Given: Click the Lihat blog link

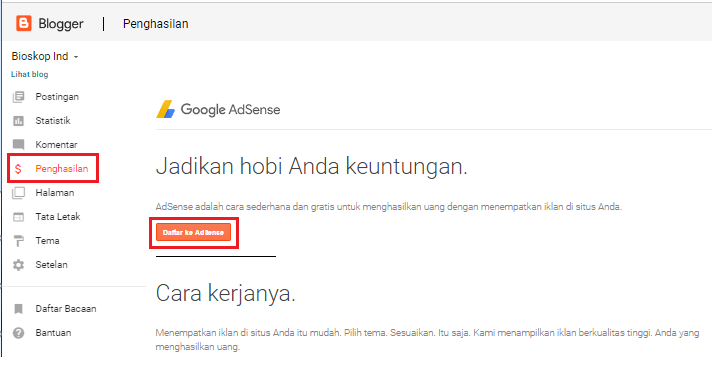Looking at the screenshot, I should [x=30, y=74].
